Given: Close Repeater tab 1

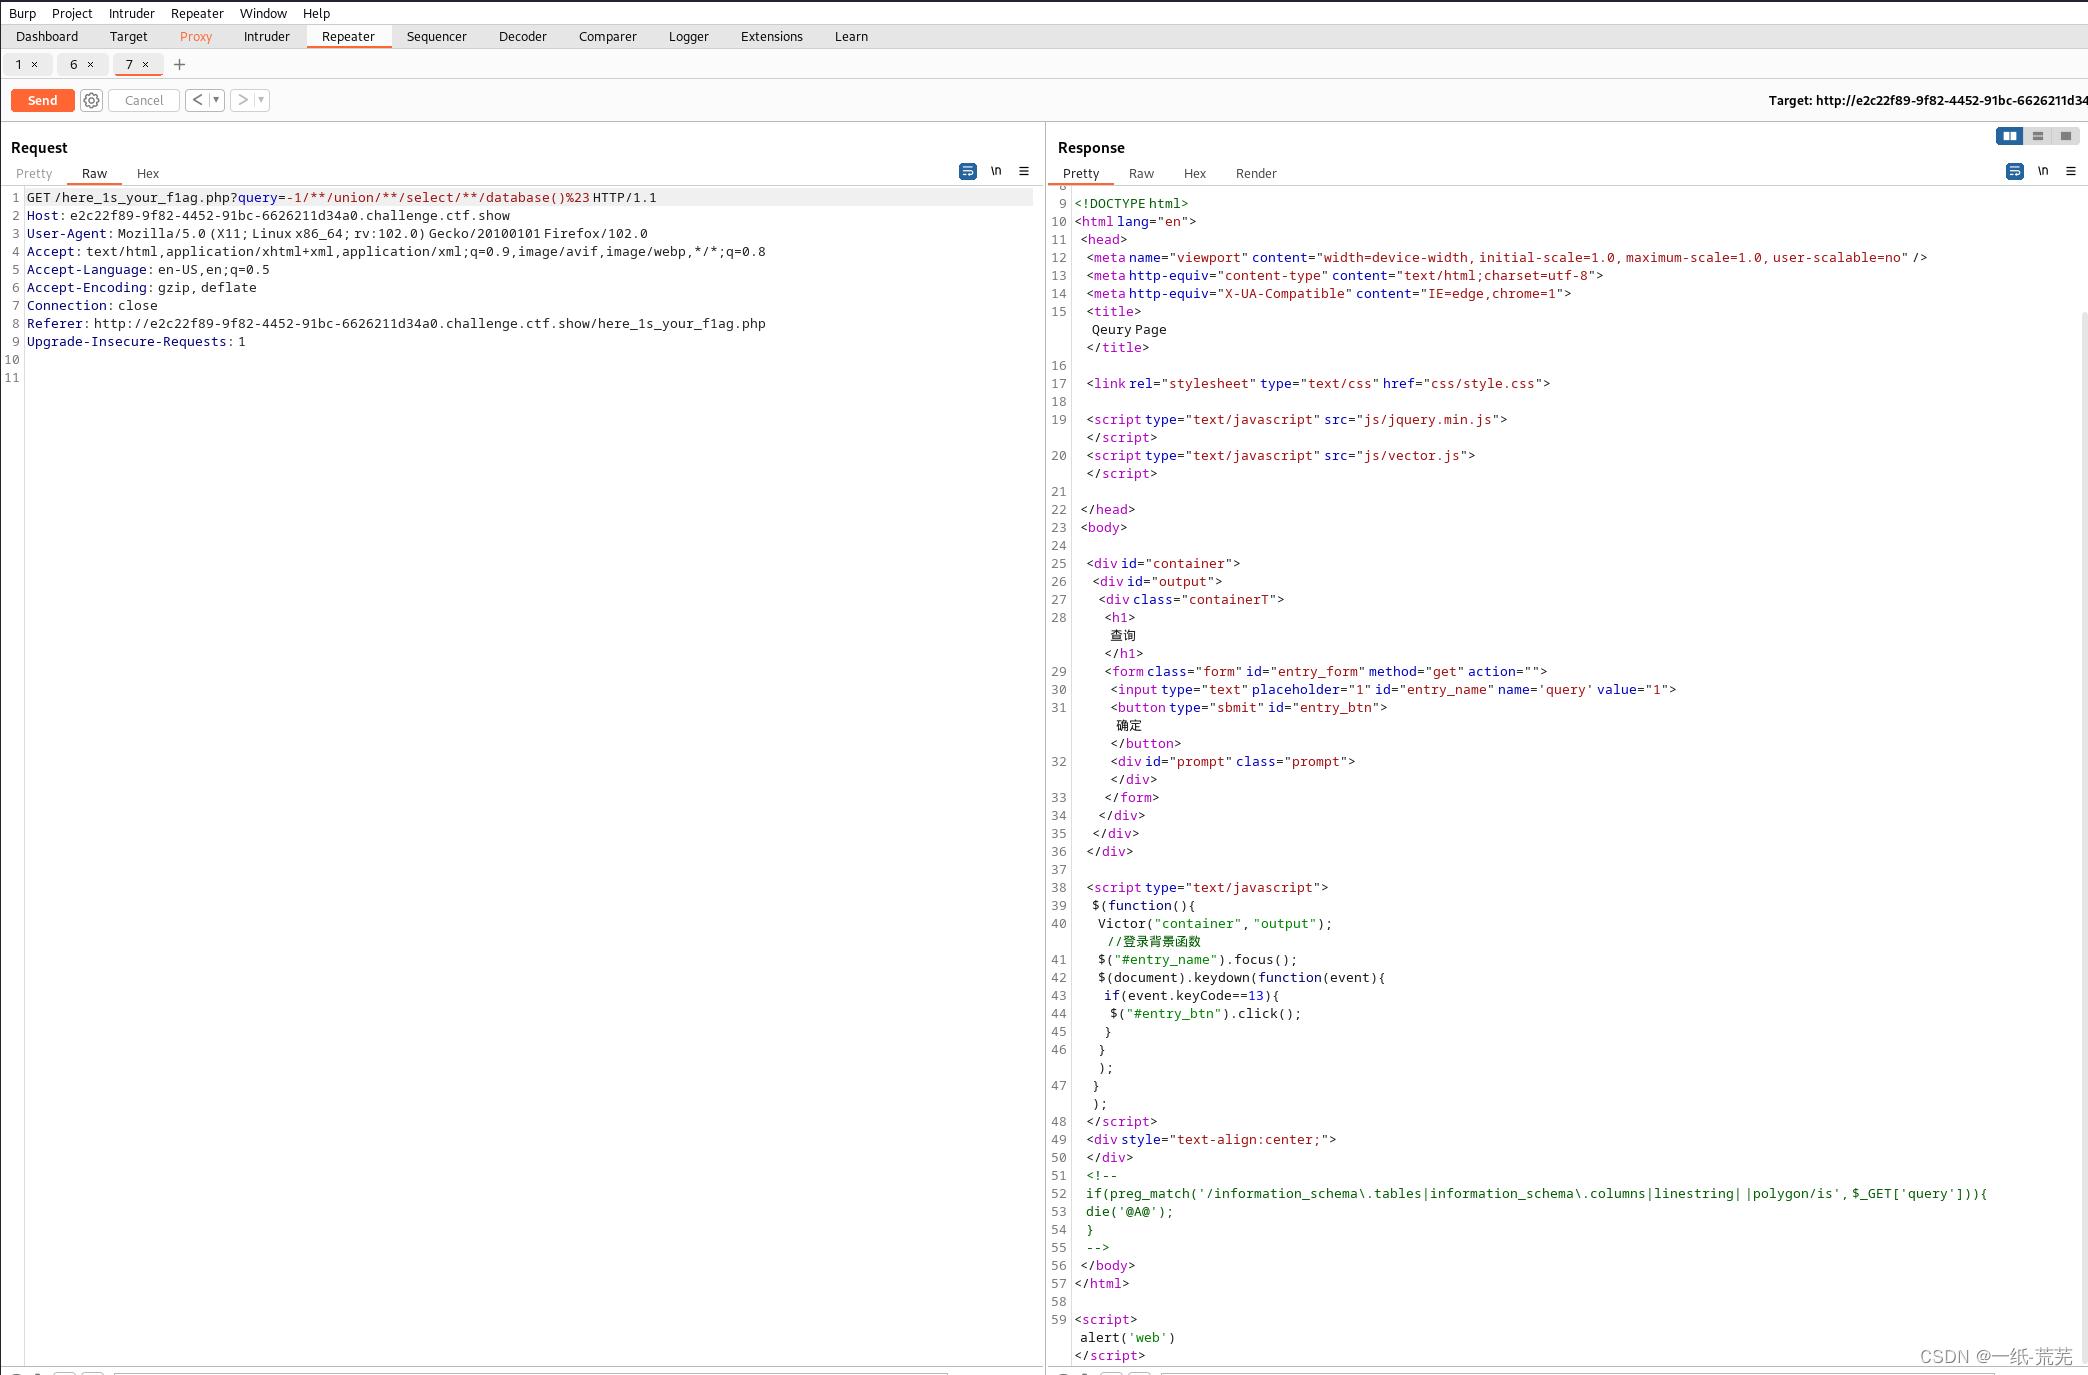Looking at the screenshot, I should point(35,64).
